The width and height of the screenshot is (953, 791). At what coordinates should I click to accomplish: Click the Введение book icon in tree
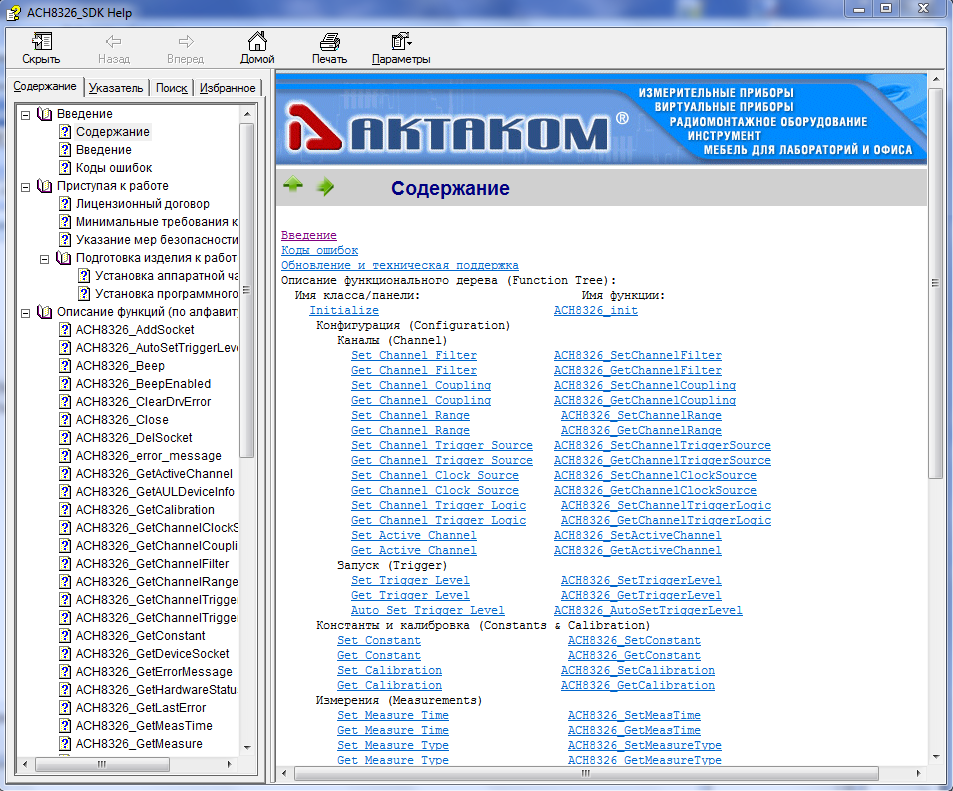(x=44, y=114)
